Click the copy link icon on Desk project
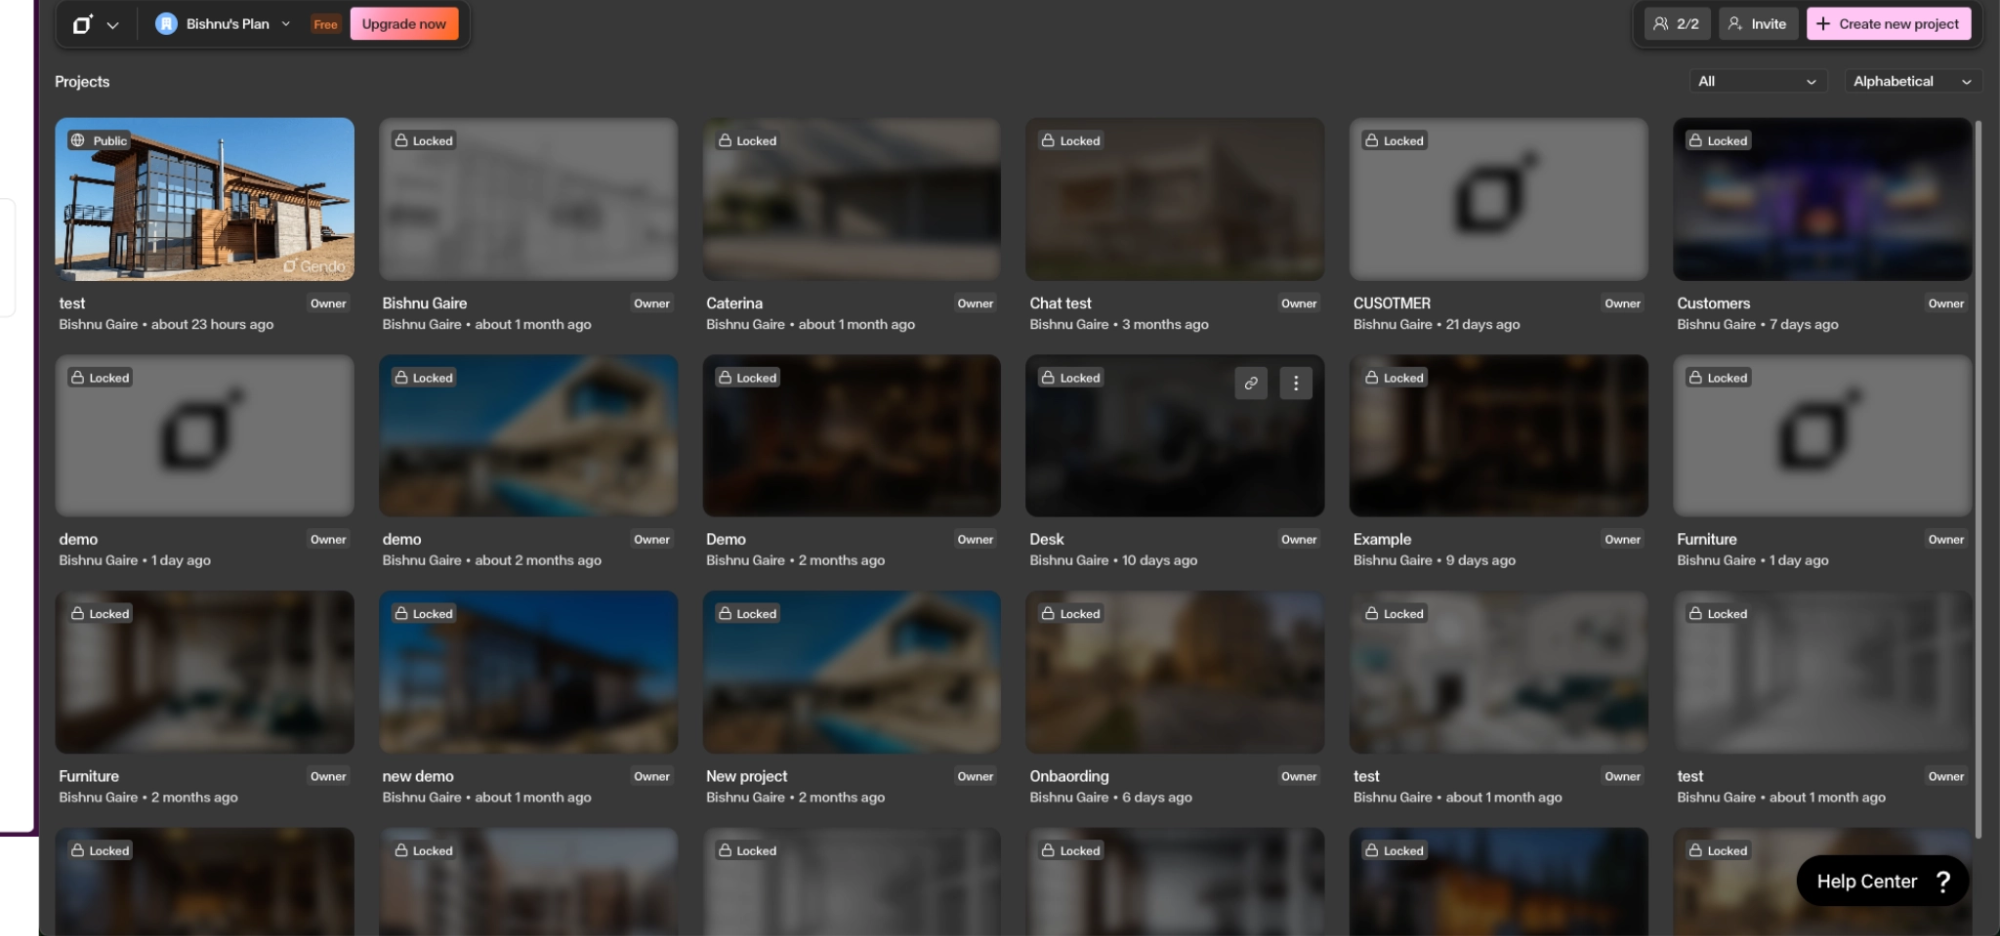The height and width of the screenshot is (936, 2000). (x=1250, y=383)
